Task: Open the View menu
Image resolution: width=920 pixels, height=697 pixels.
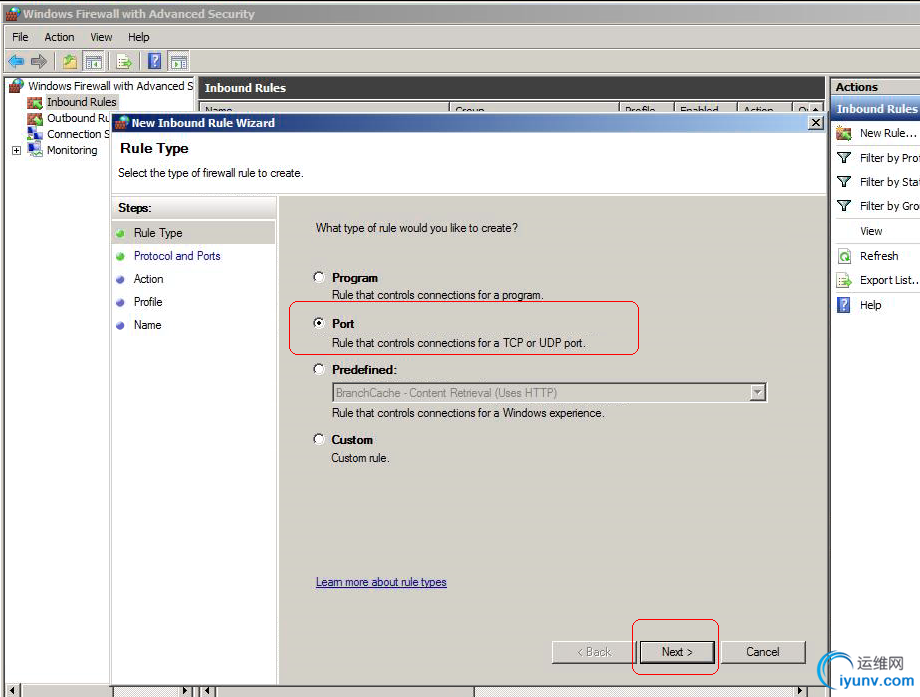Action: pyautogui.click(x=101, y=37)
